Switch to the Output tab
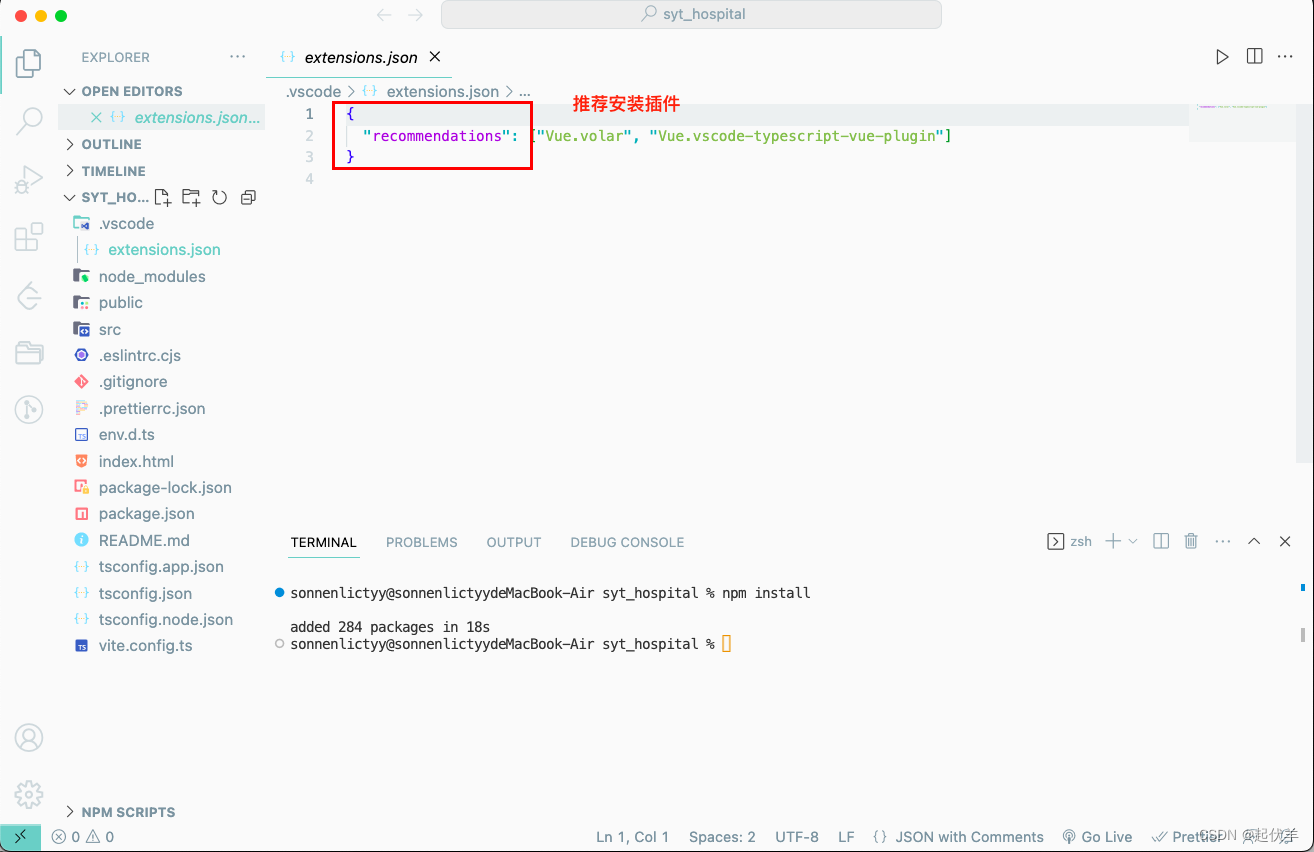1314x852 pixels. [x=514, y=542]
